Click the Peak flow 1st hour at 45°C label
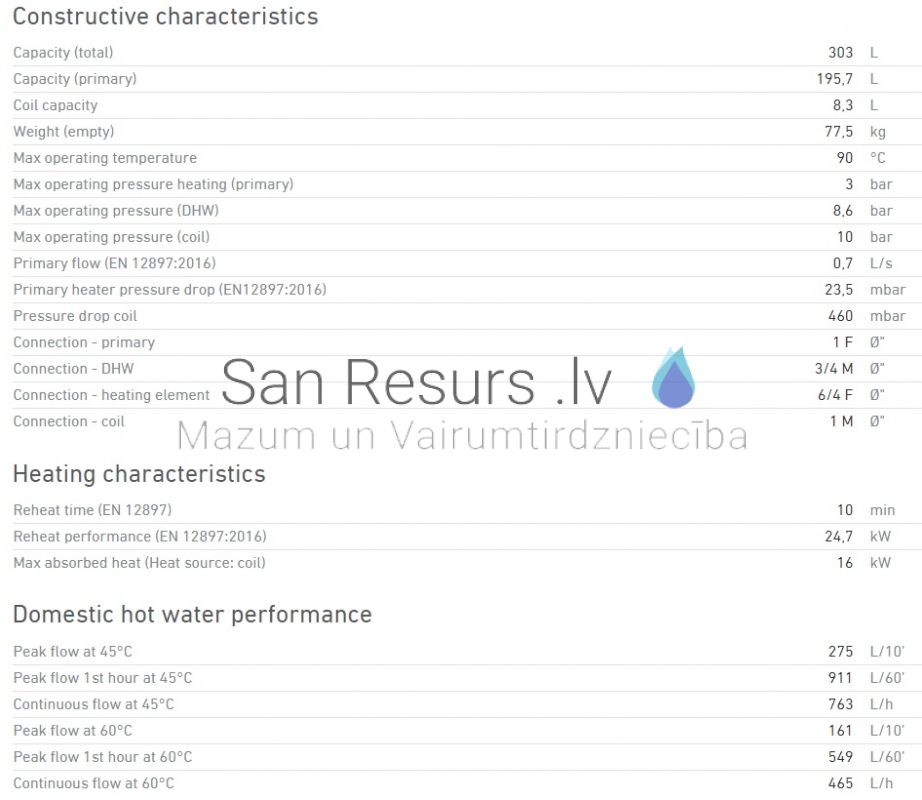The height and width of the screenshot is (800, 922). tap(102, 678)
